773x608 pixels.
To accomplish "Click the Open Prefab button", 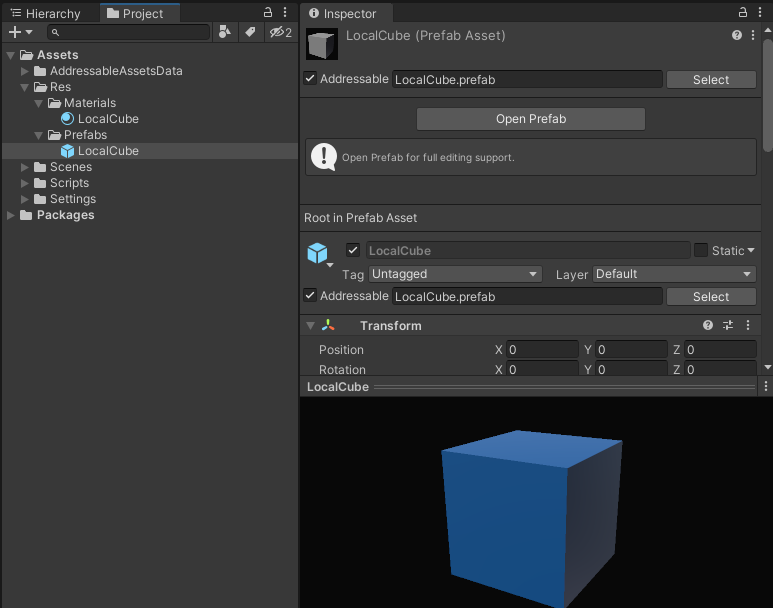I will point(531,119).
